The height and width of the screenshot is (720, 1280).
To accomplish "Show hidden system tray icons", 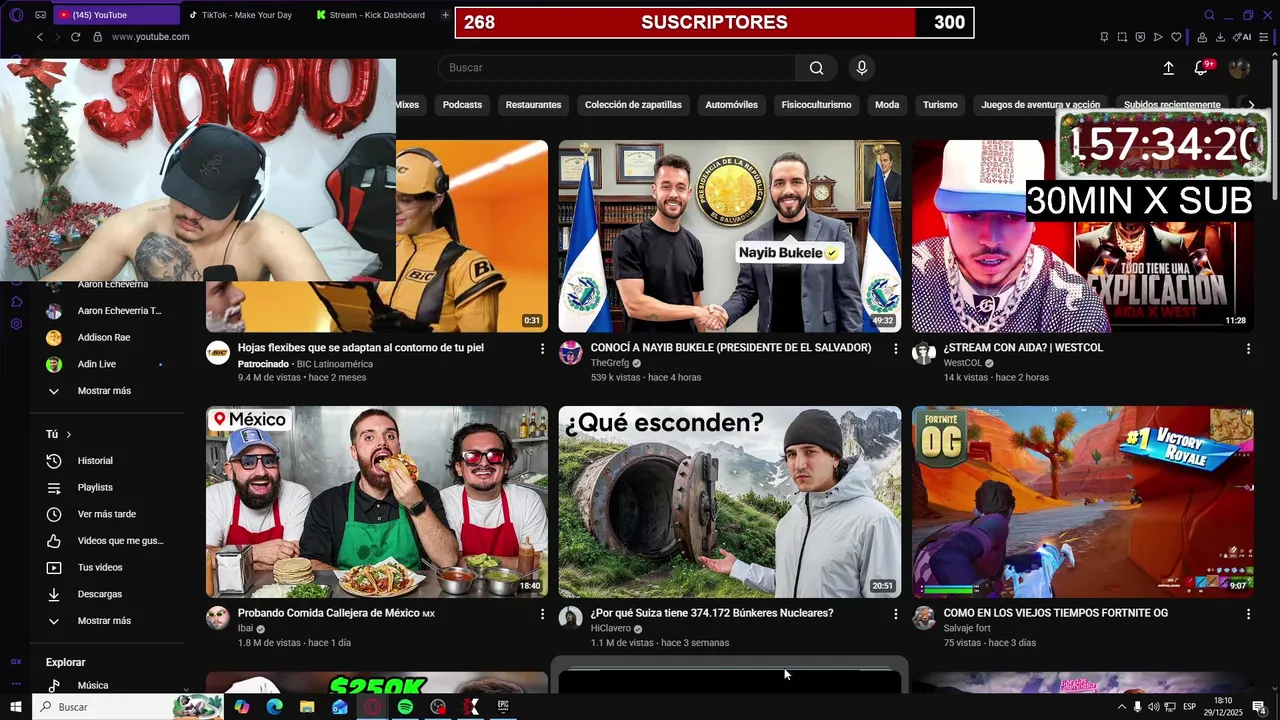I will click(x=1121, y=707).
